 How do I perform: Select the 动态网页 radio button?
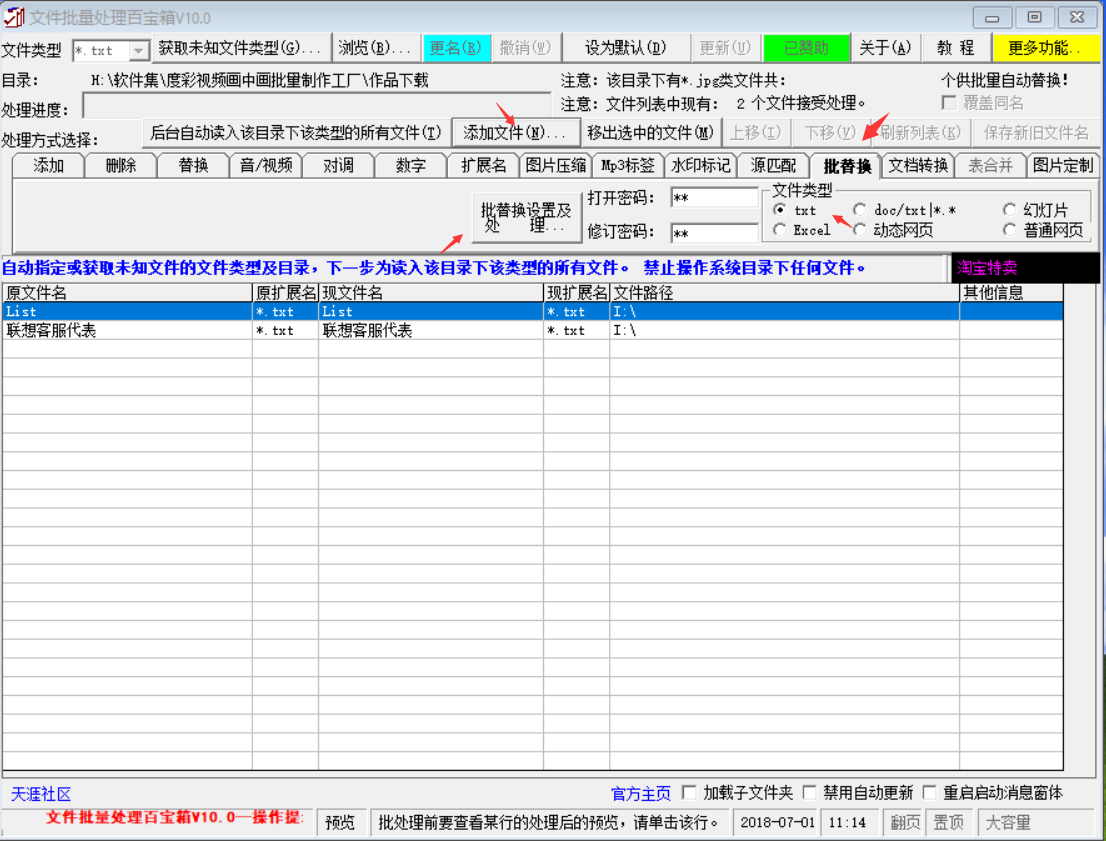click(858, 229)
